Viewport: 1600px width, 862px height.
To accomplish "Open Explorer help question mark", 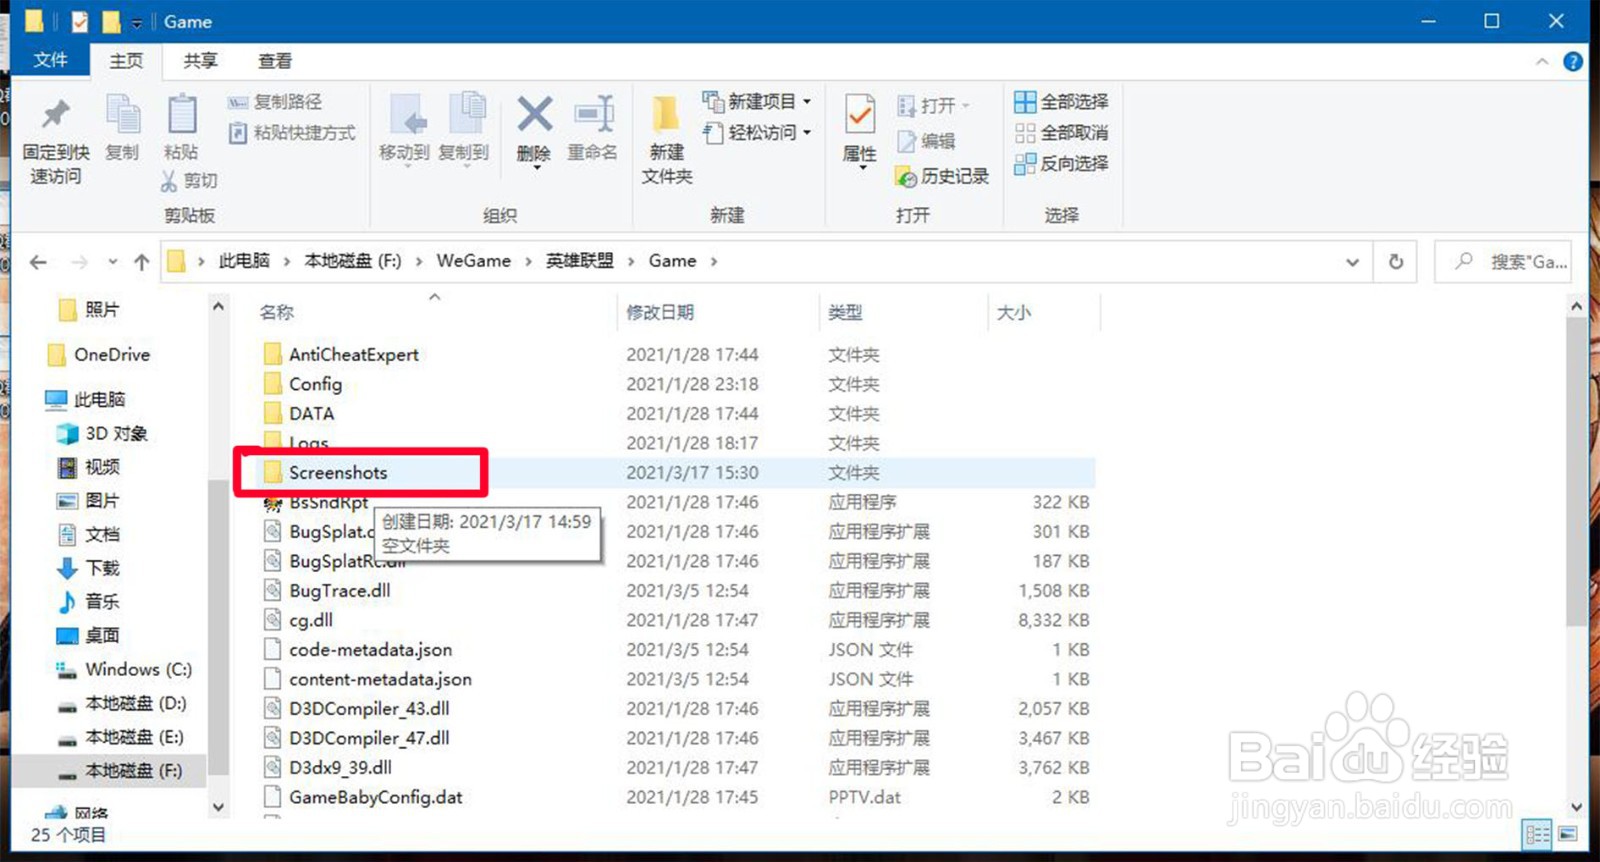I will click(1573, 62).
